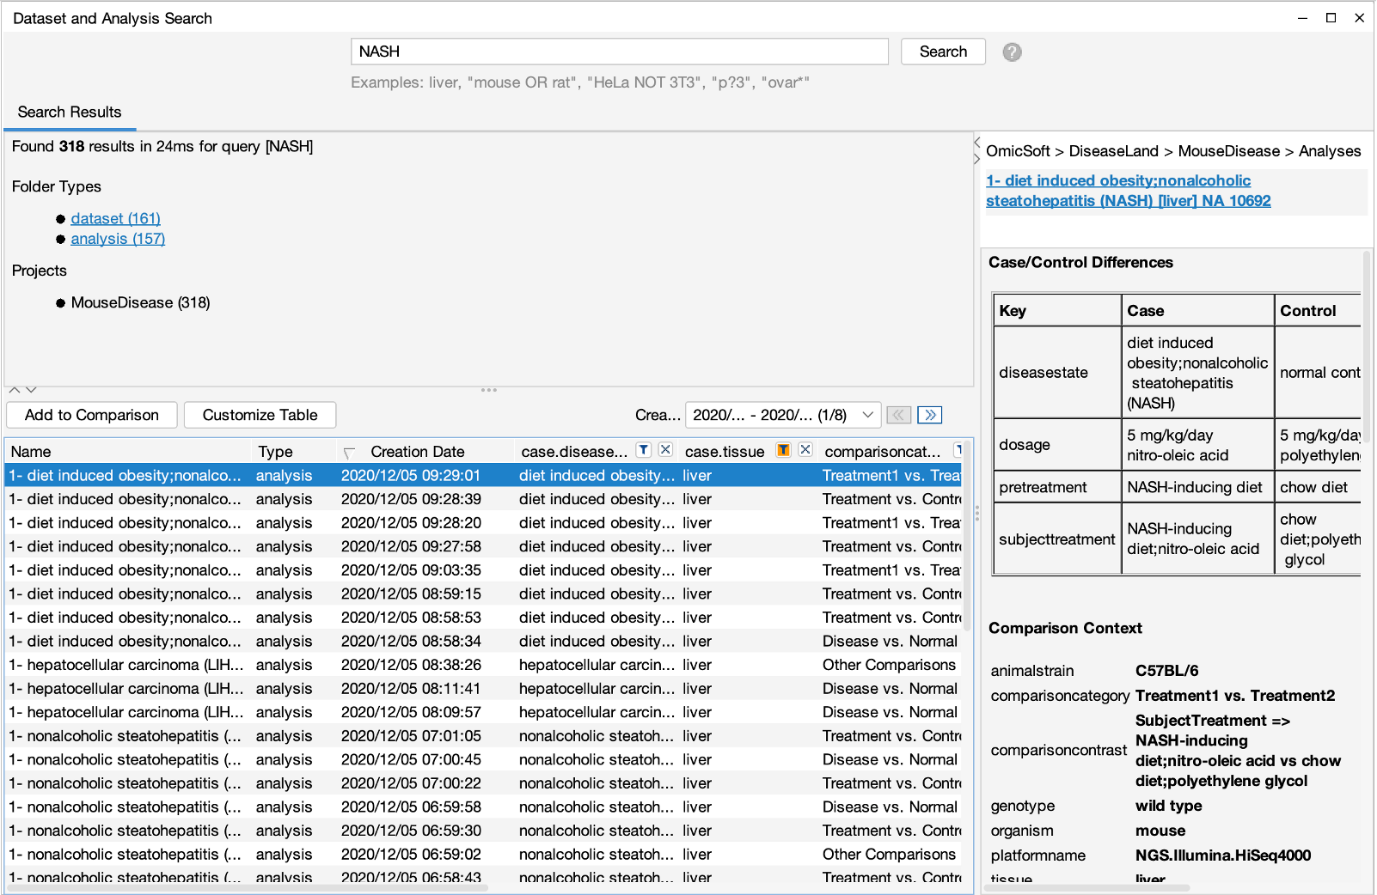Click OmicSoft in the breadcrumb path
Viewport: 1377px width, 895px height.
1018,151
